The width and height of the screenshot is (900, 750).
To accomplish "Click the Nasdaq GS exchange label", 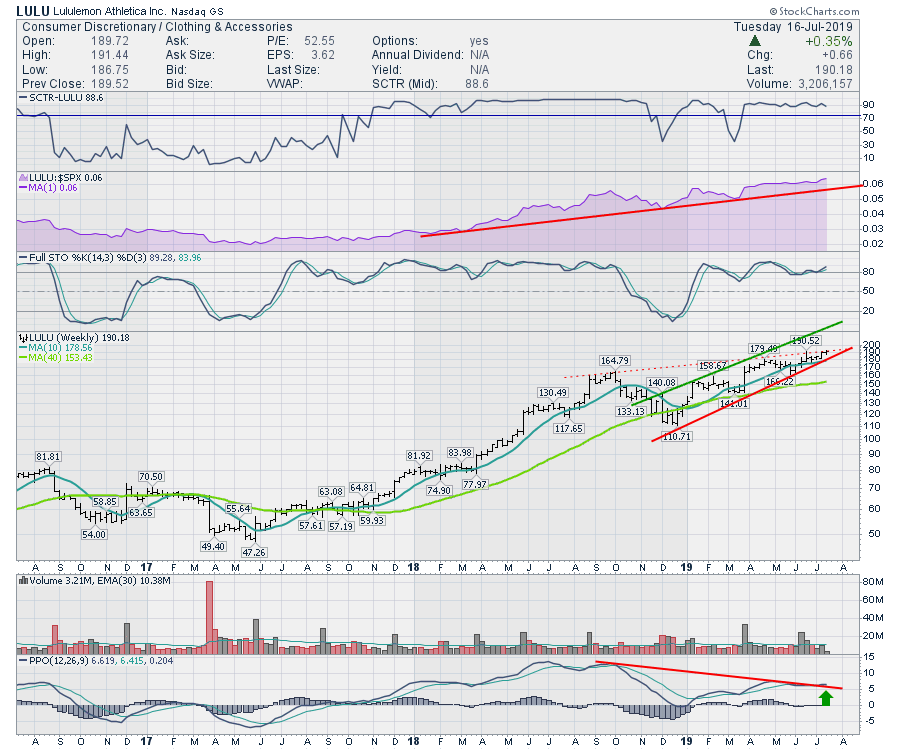I will [x=198, y=11].
